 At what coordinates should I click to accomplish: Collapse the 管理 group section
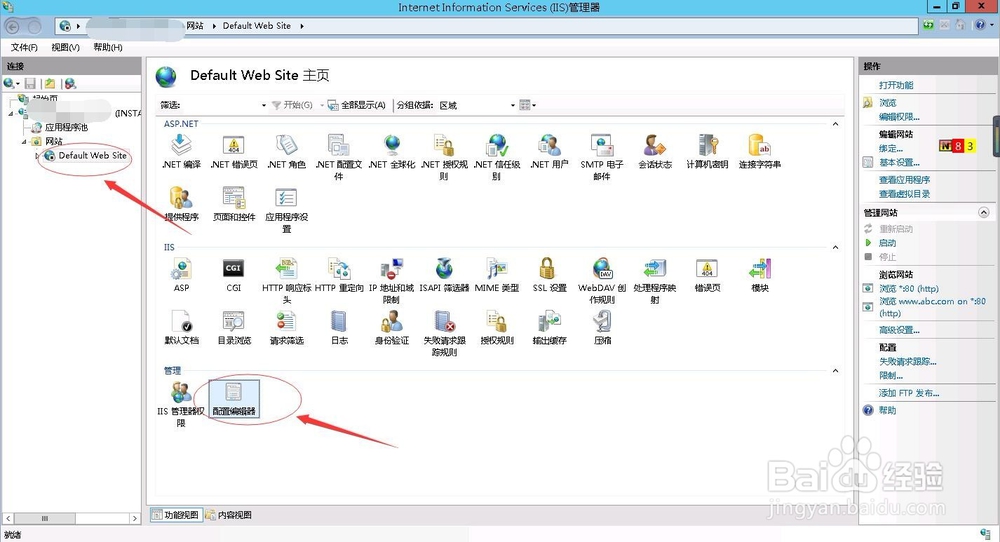pos(835,370)
